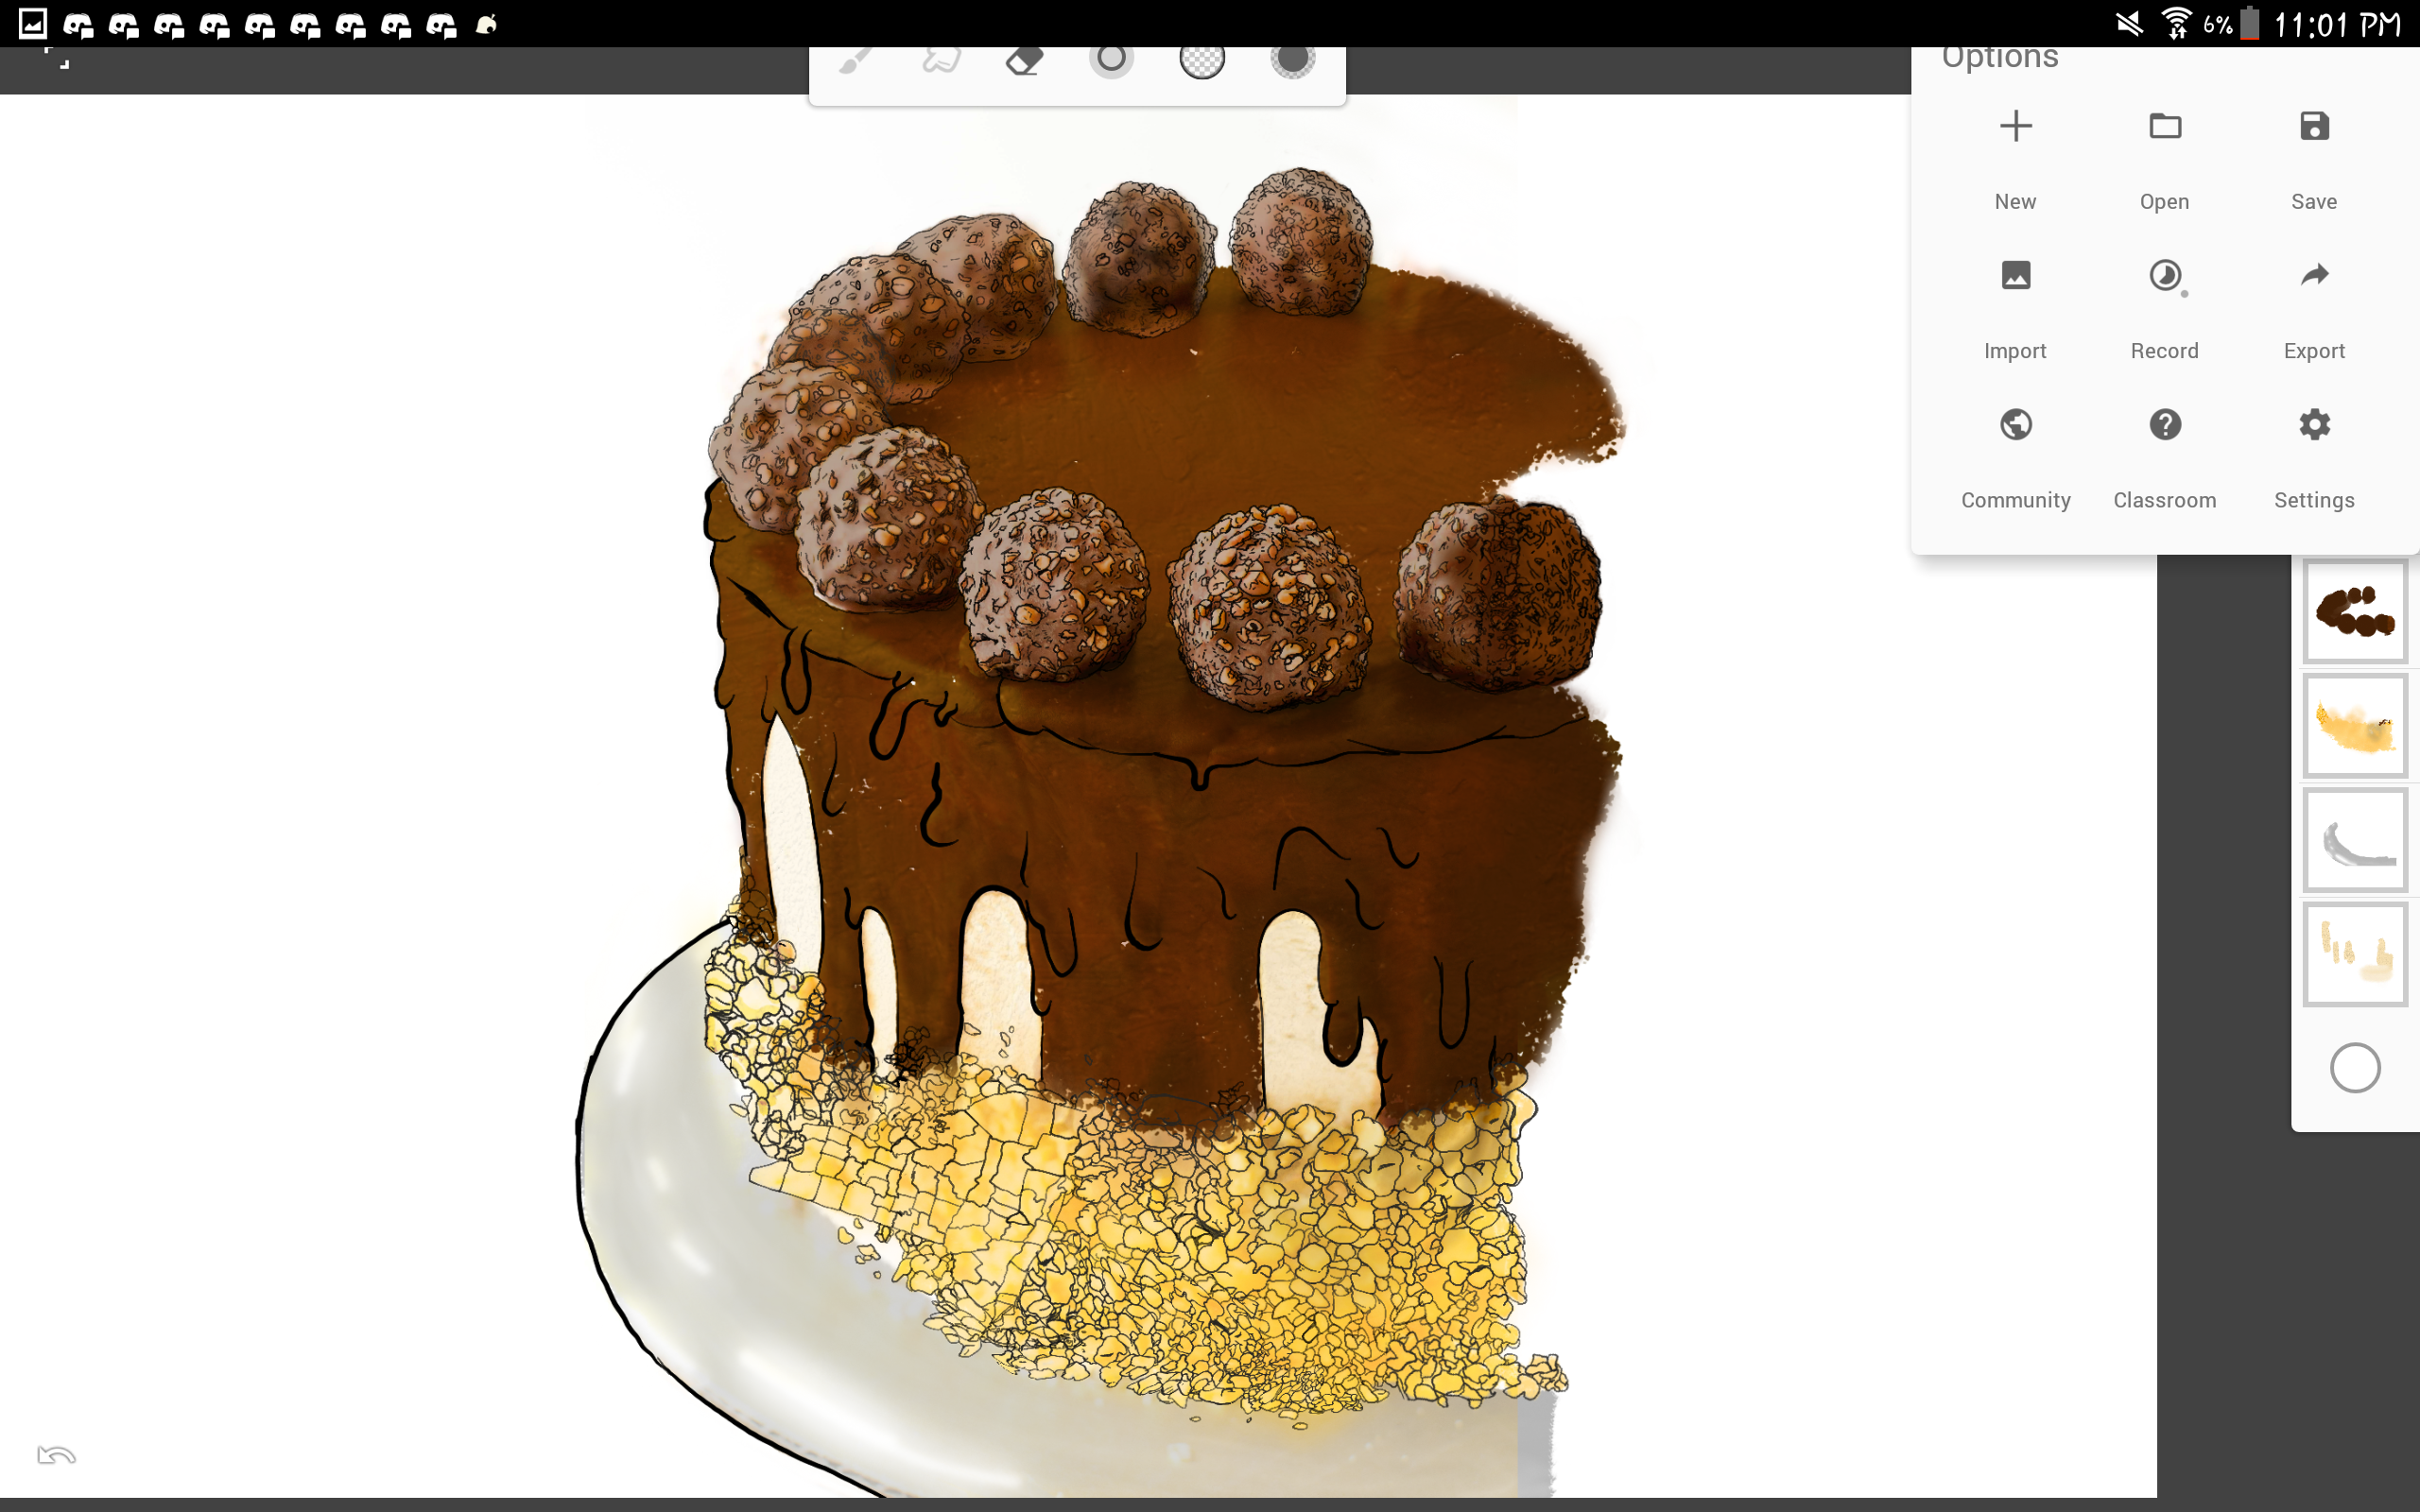The image size is (2420, 1512).
Task: Tap the checkered transparency circle
Action: (x=1201, y=60)
